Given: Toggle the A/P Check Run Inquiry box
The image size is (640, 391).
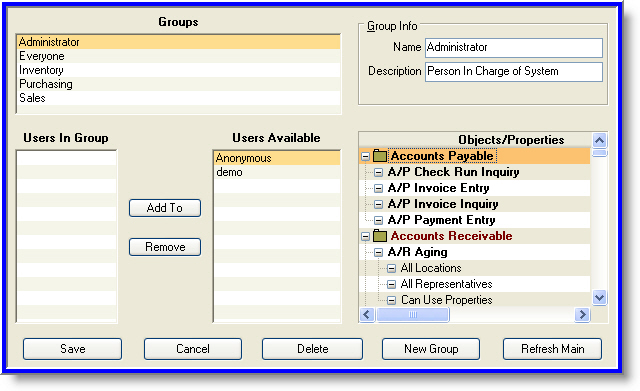Looking at the screenshot, I should coord(378,172).
